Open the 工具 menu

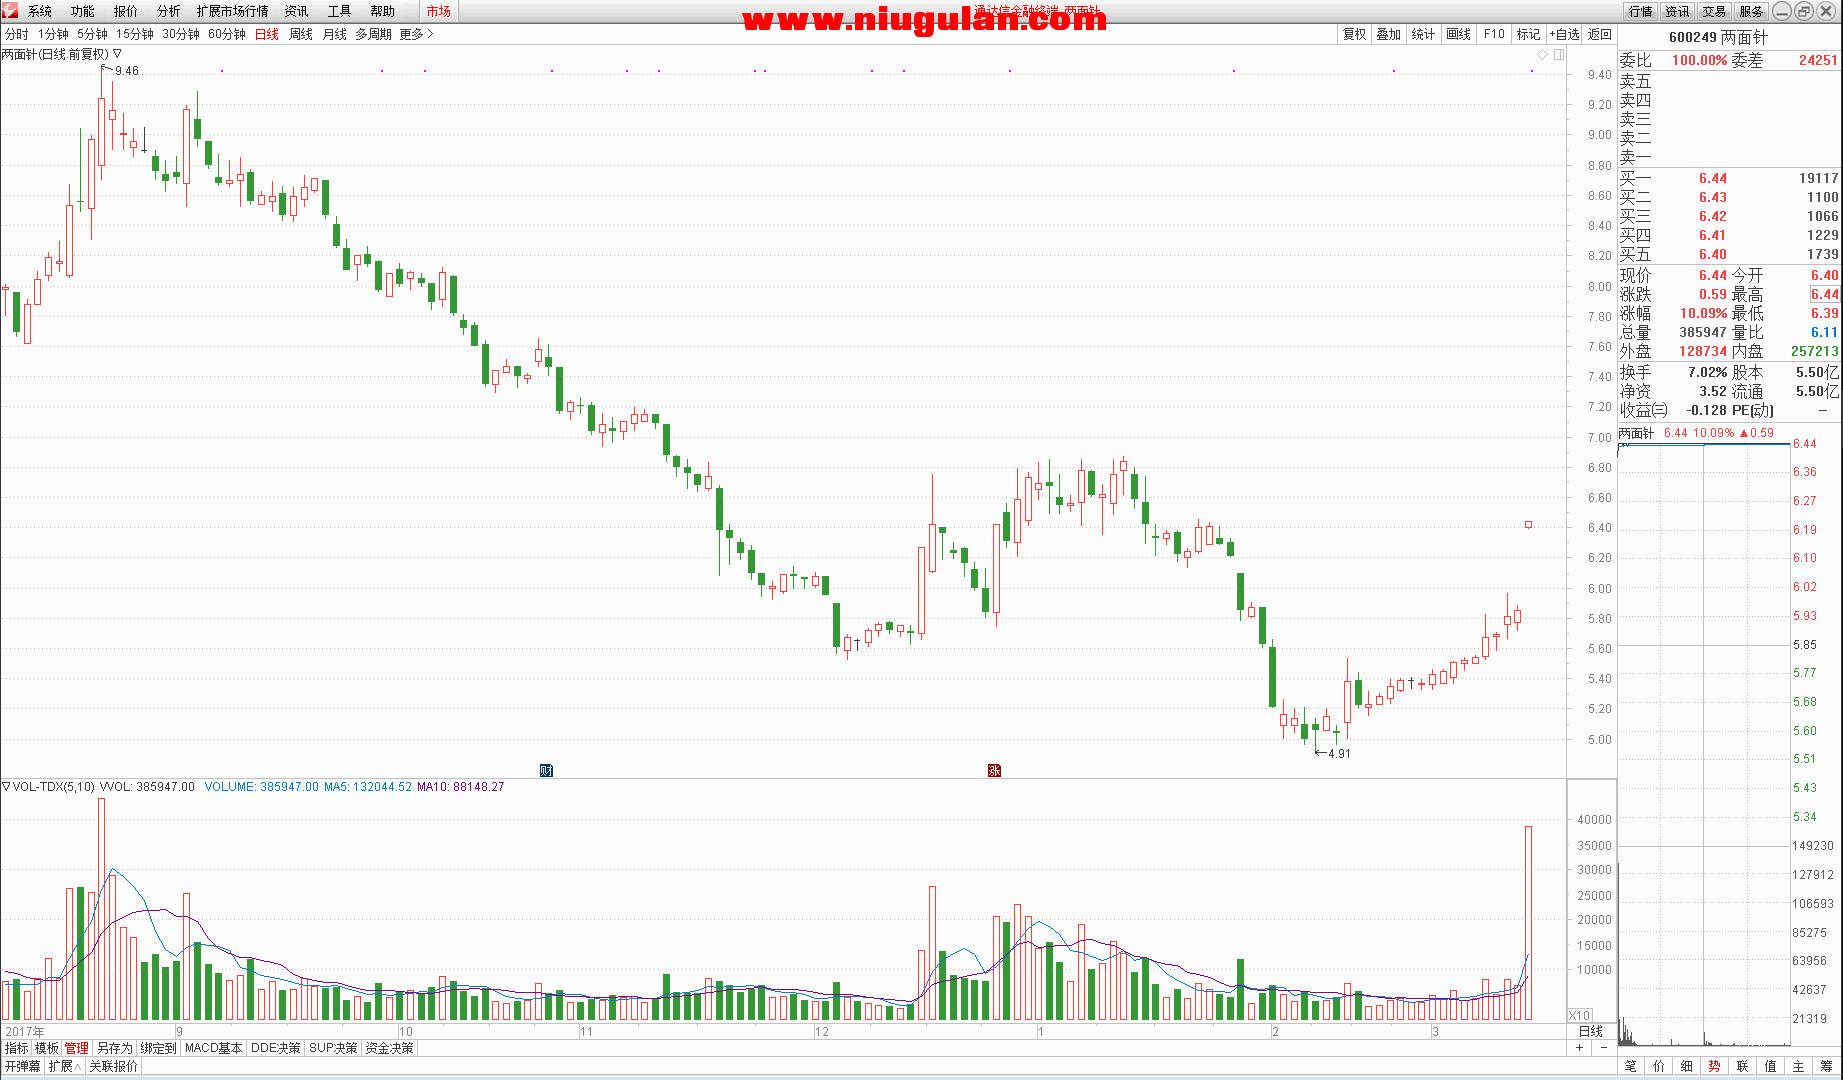pyautogui.click(x=340, y=11)
